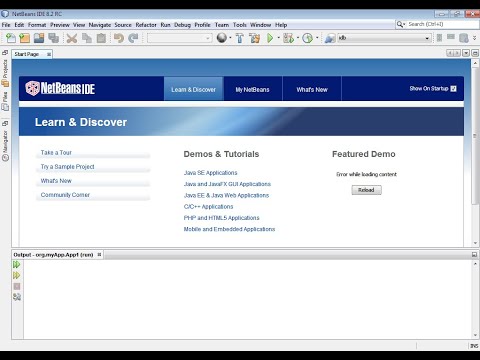Click the Take a Tour link
The width and height of the screenshot is (480, 360).
coord(56,153)
